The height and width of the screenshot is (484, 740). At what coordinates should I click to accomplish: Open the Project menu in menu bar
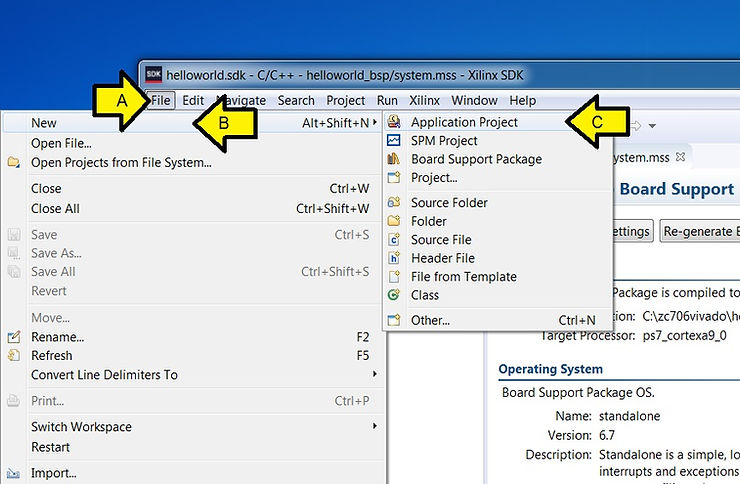346,100
